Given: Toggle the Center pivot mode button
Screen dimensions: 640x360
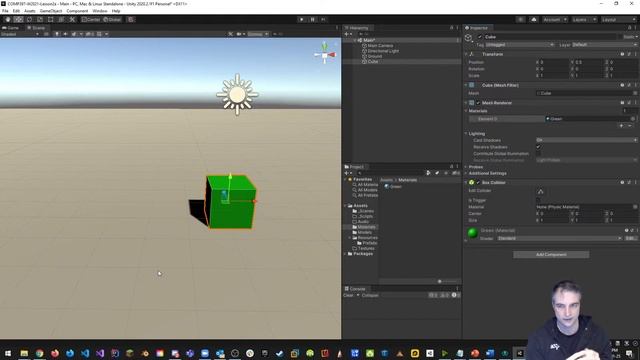Looking at the screenshot, I should coord(91,20).
